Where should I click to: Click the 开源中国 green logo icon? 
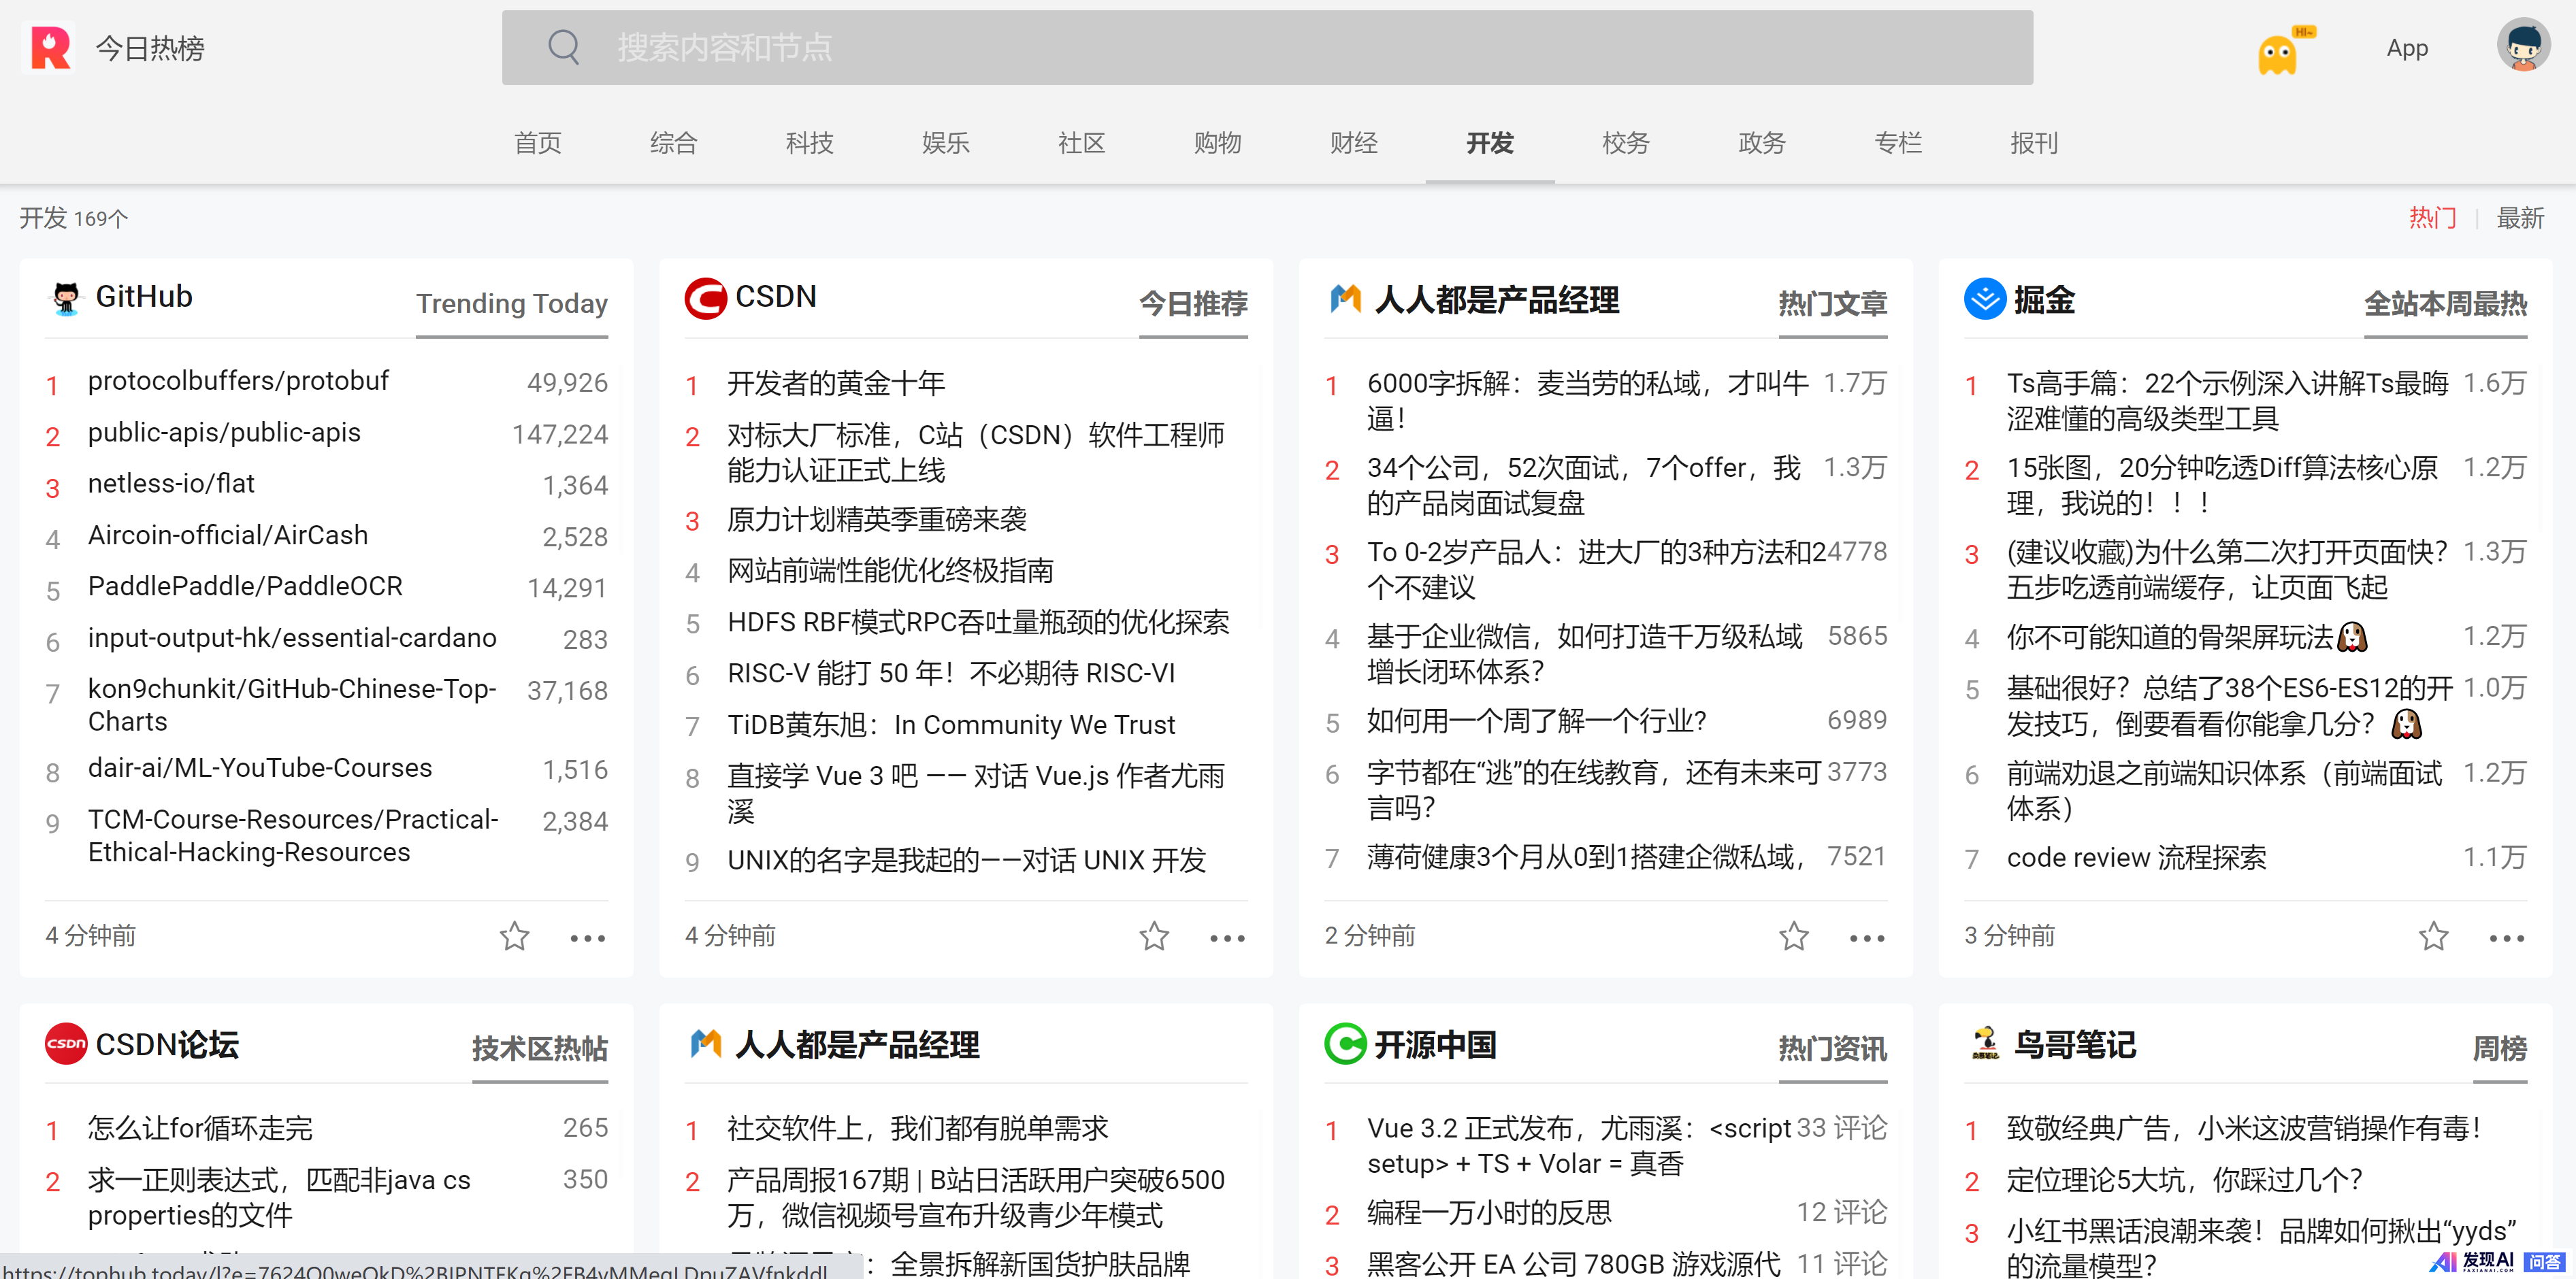(1345, 1043)
